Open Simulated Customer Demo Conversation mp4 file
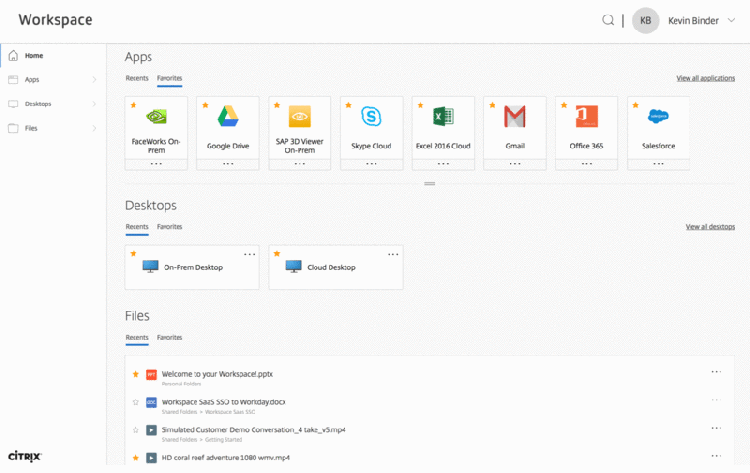This screenshot has height=473, width=750. [254, 429]
